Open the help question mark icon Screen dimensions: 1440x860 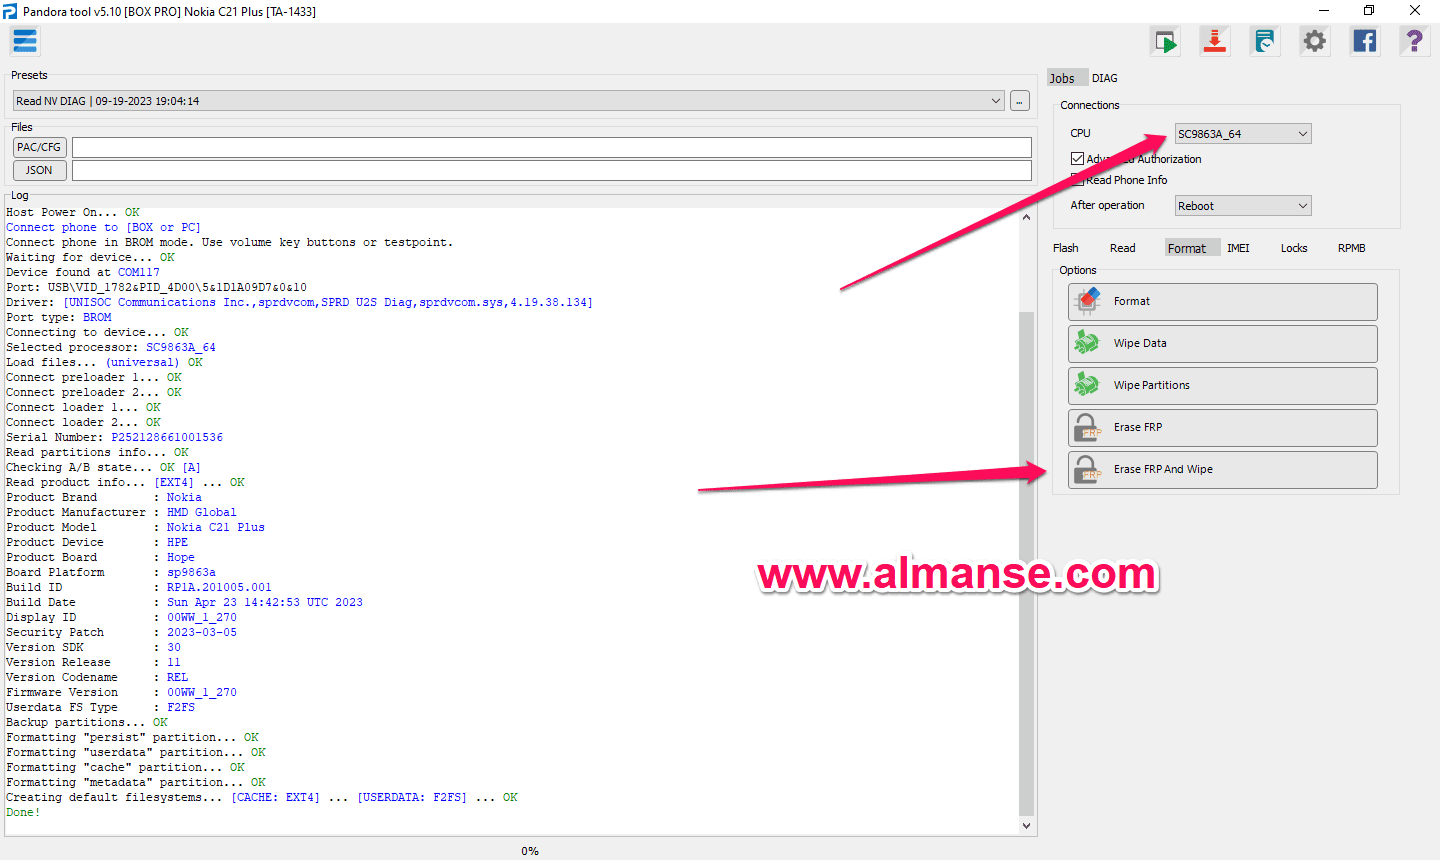coord(1414,42)
